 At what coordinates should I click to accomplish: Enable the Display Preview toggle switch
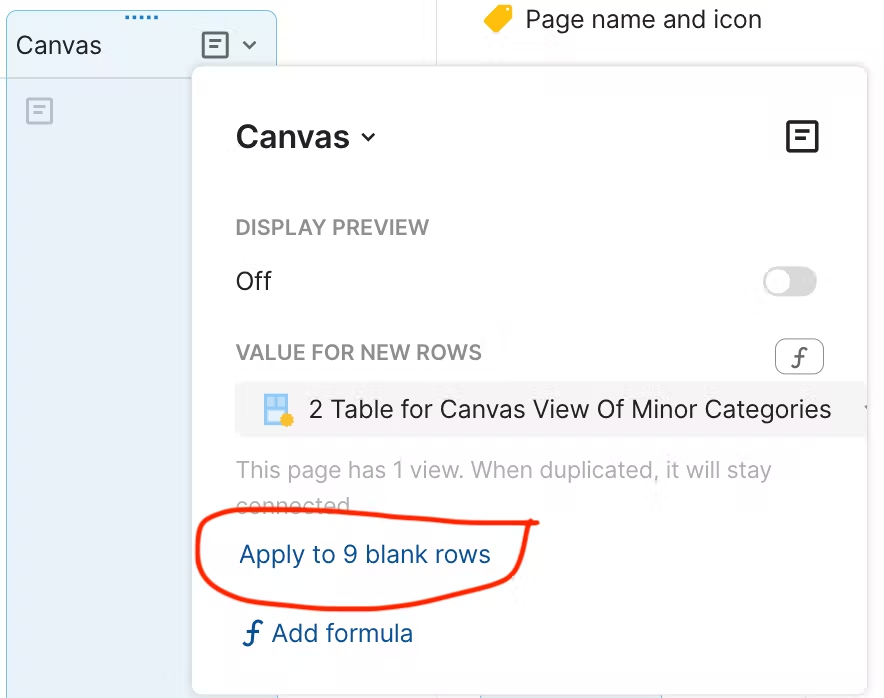tap(789, 282)
